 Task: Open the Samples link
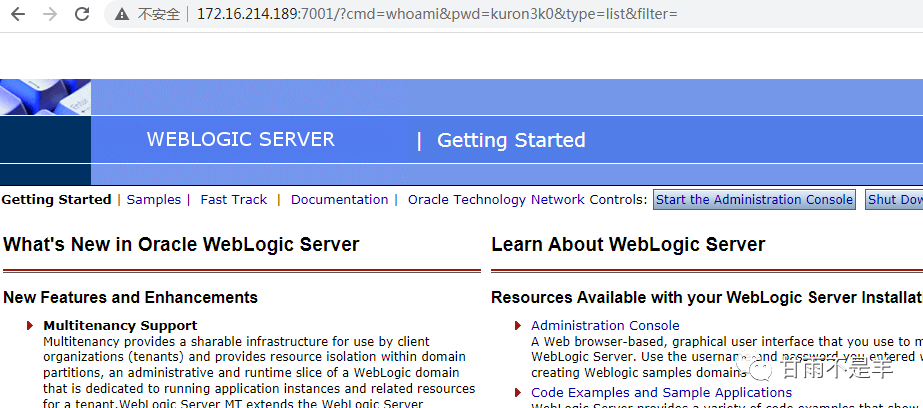click(154, 200)
